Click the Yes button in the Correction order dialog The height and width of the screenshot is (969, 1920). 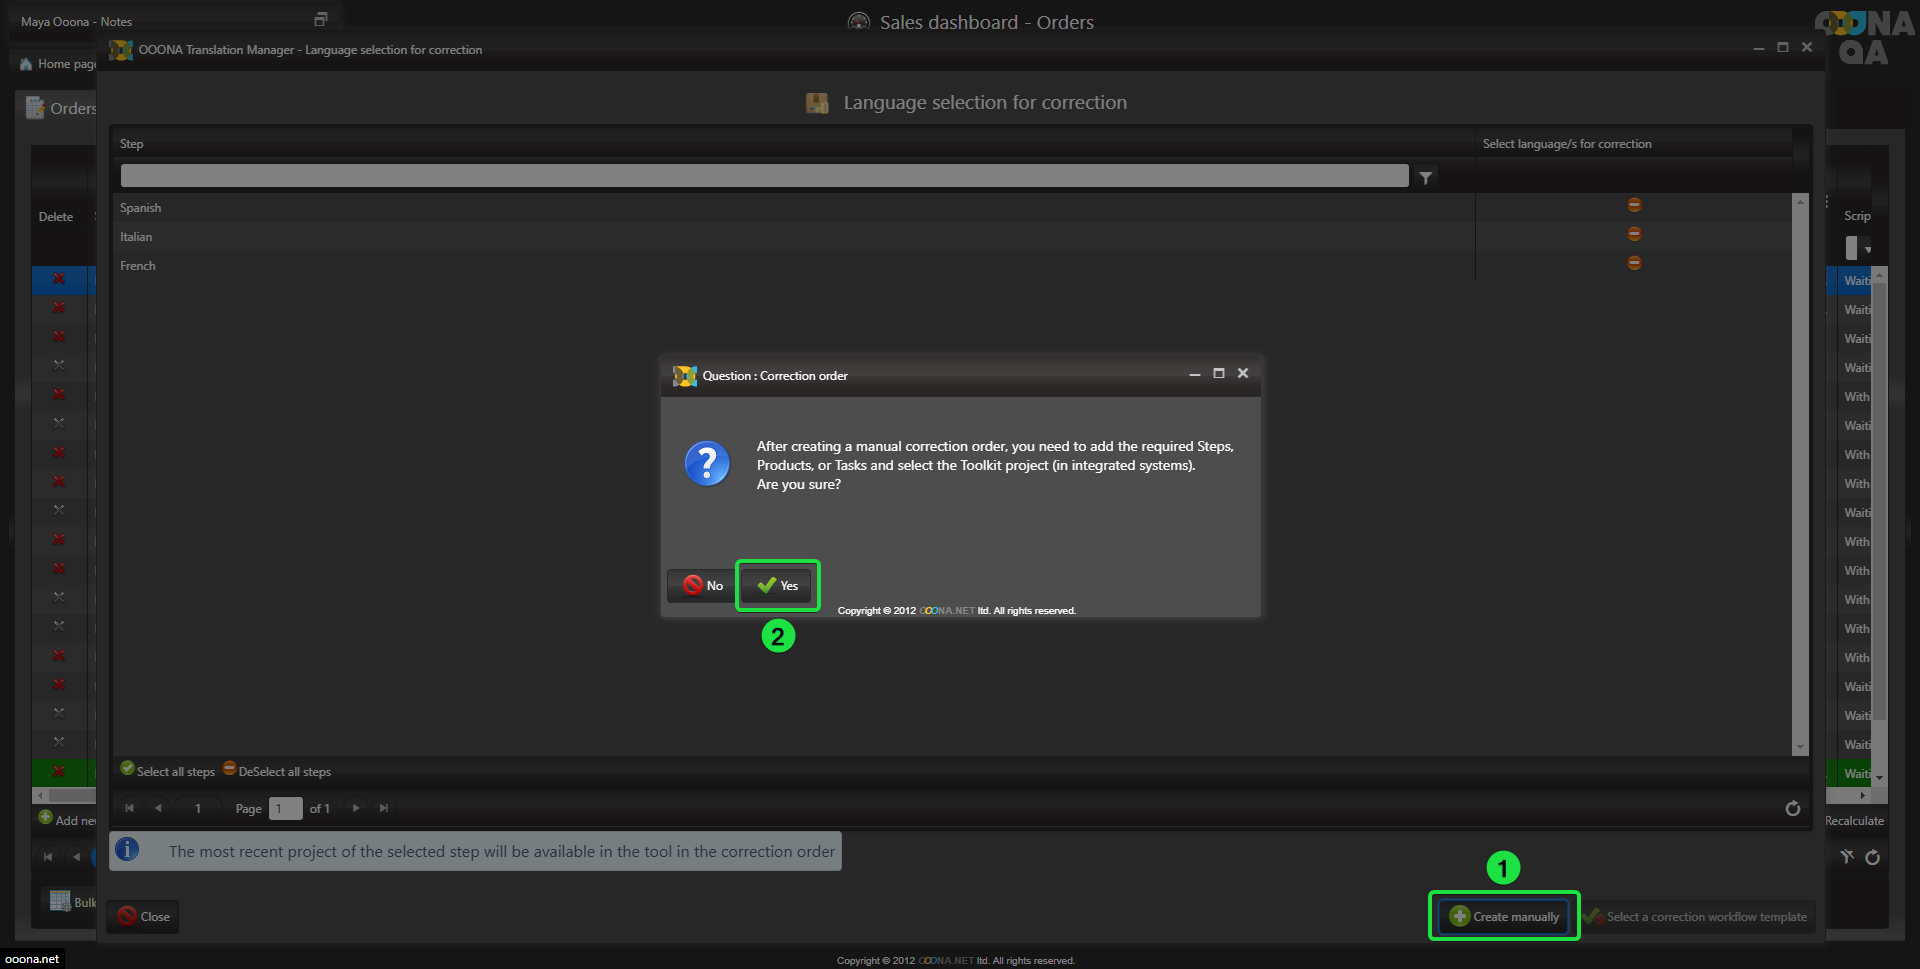(x=778, y=586)
